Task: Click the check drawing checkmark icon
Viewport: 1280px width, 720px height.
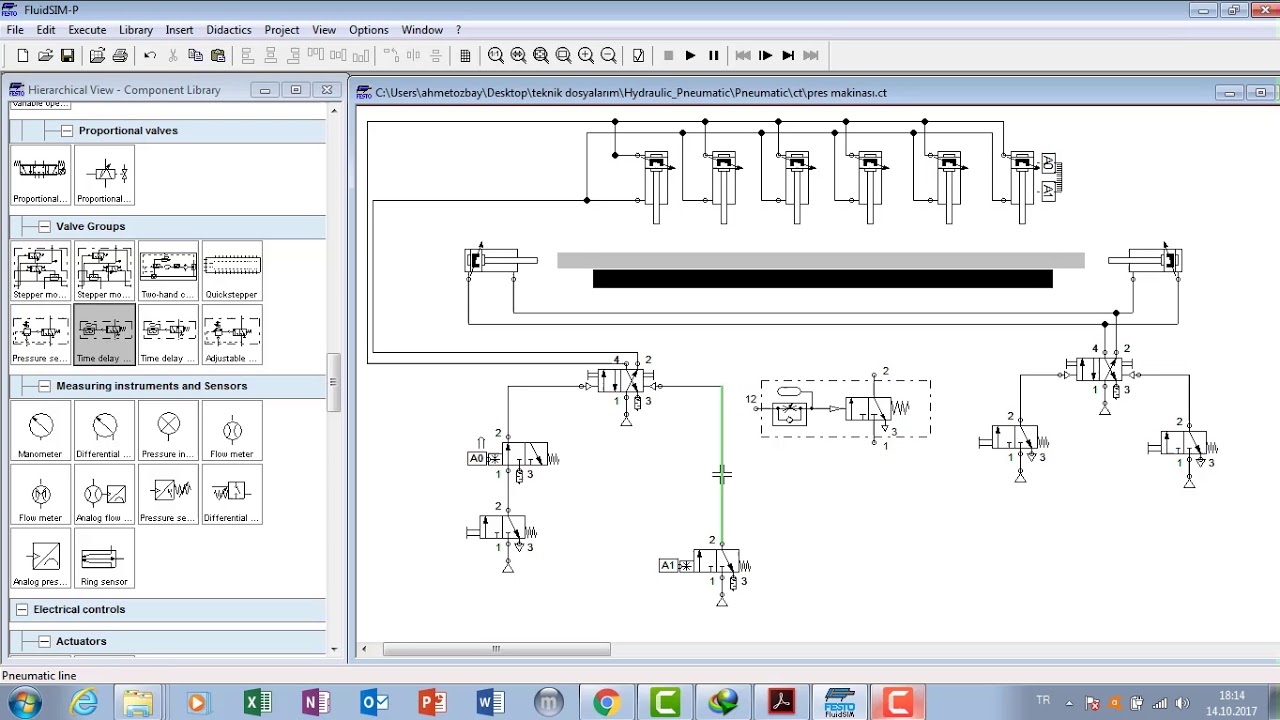Action: [x=638, y=56]
